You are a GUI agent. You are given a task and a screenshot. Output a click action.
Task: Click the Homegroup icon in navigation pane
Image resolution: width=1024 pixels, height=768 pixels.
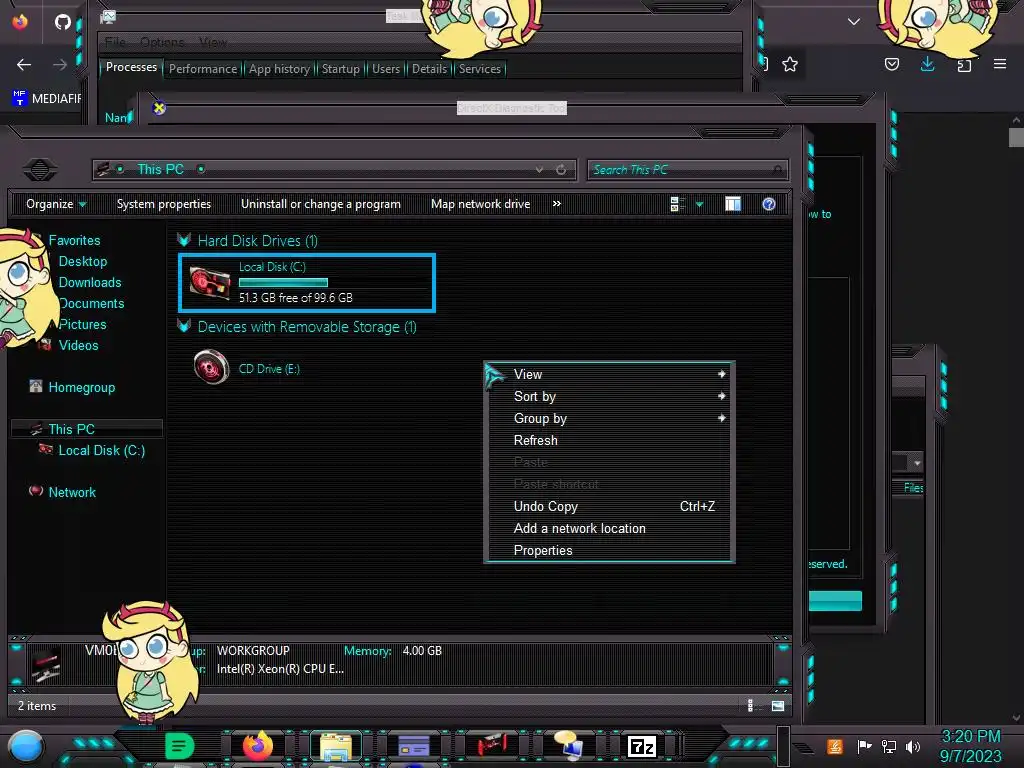point(36,386)
